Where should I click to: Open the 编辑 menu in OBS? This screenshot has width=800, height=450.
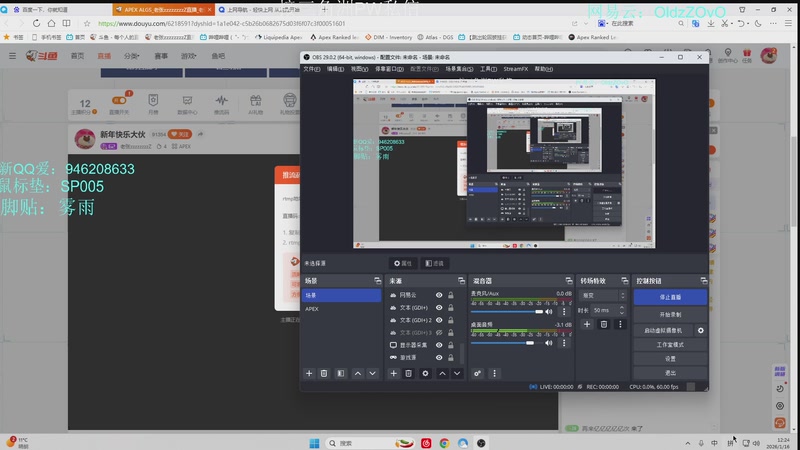pos(335,69)
